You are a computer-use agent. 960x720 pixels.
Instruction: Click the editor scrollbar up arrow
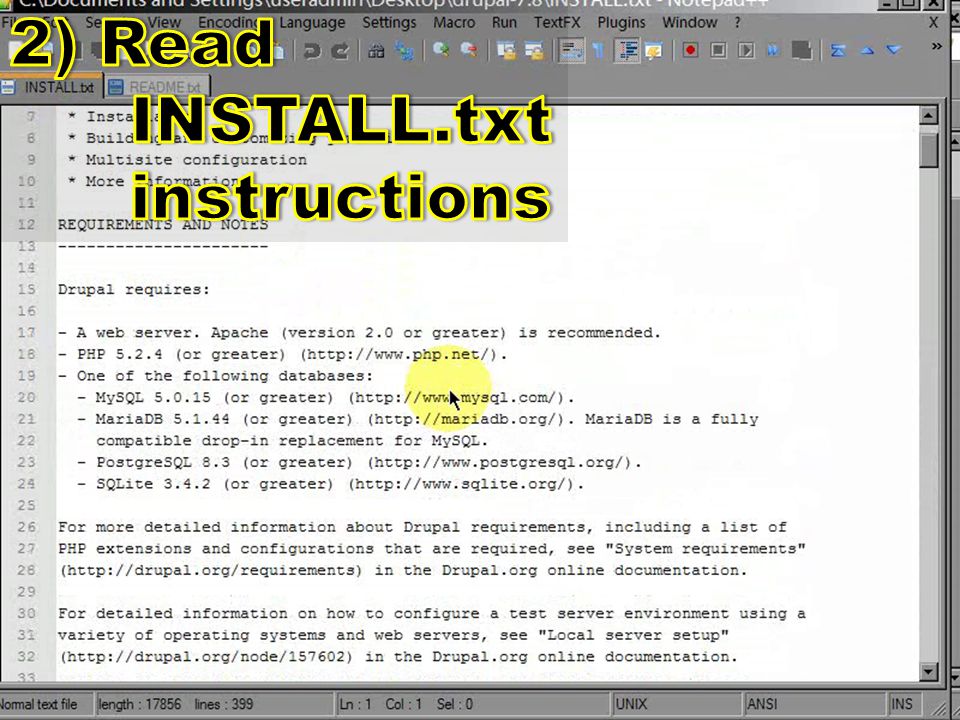[929, 116]
